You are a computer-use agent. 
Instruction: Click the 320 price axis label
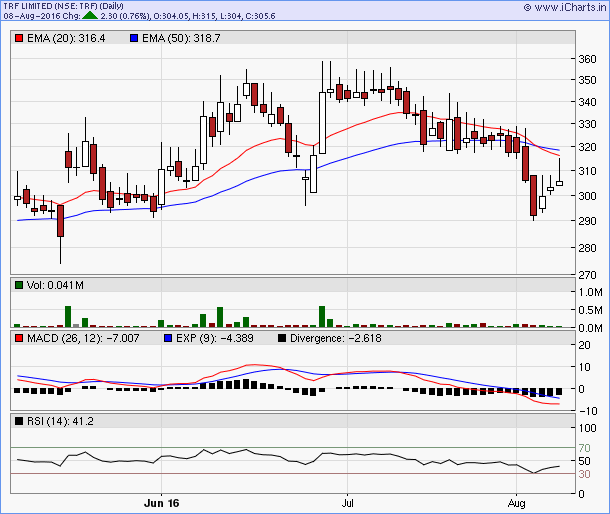(587, 147)
